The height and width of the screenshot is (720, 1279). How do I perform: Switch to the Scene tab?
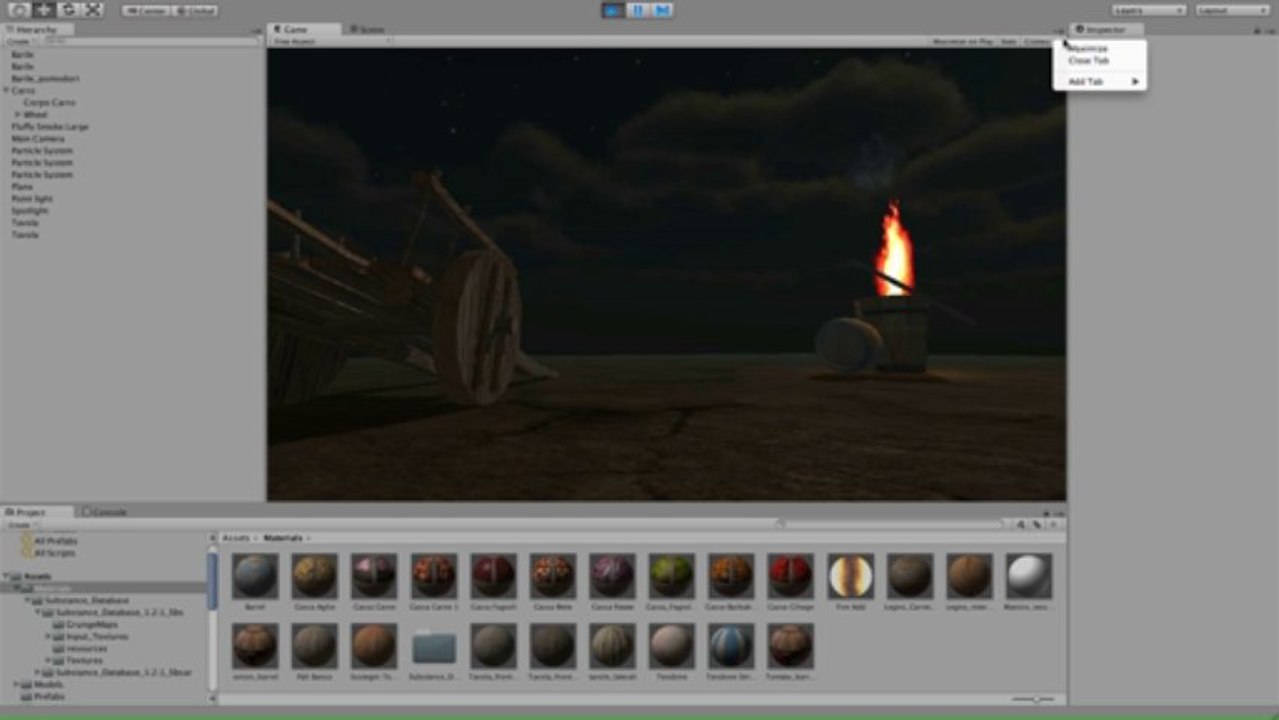click(x=368, y=30)
